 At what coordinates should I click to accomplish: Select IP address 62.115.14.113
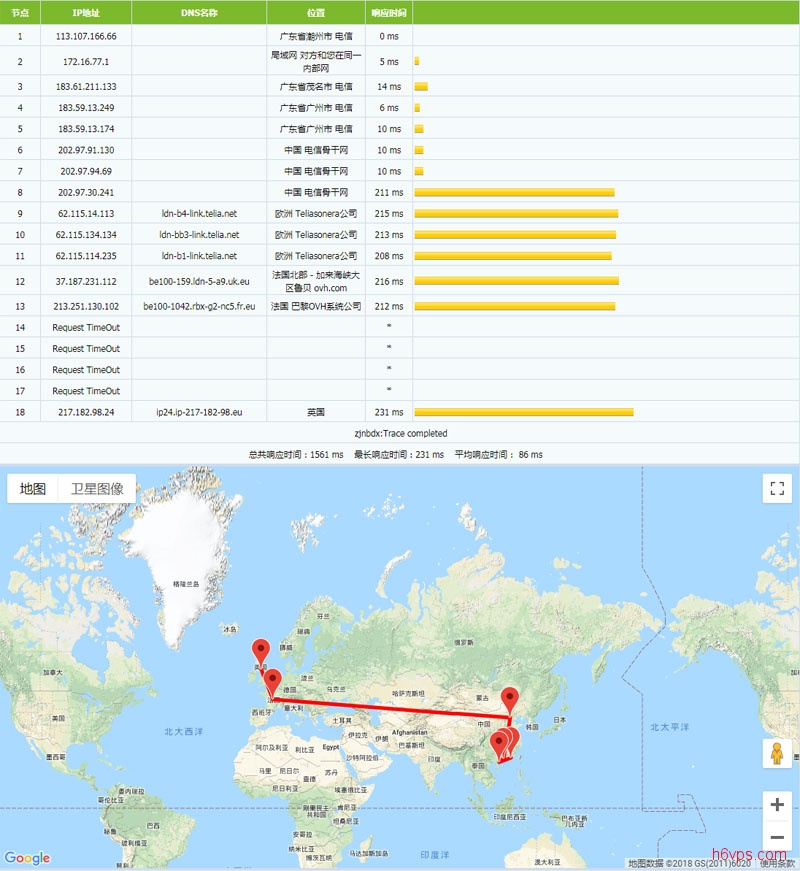tap(86, 213)
